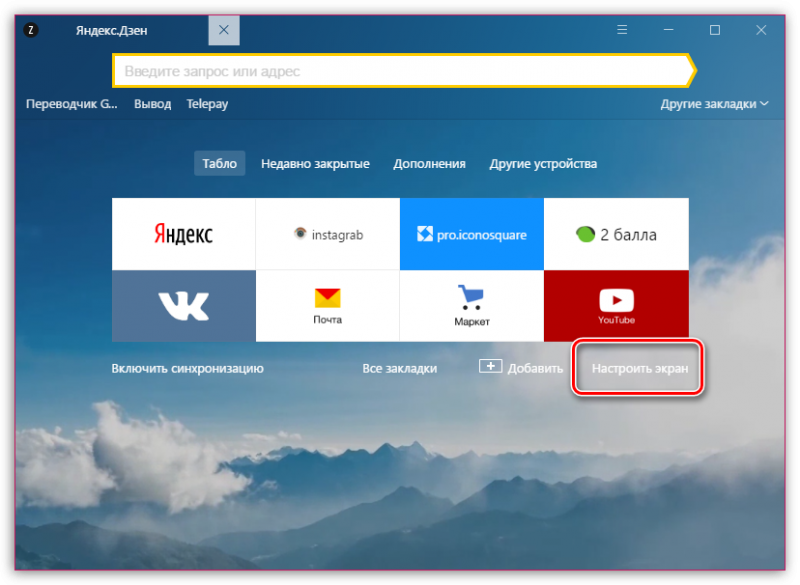This screenshot has width=800, height=585.
Task: Click Включить синхронизацию link
Action: point(187,368)
